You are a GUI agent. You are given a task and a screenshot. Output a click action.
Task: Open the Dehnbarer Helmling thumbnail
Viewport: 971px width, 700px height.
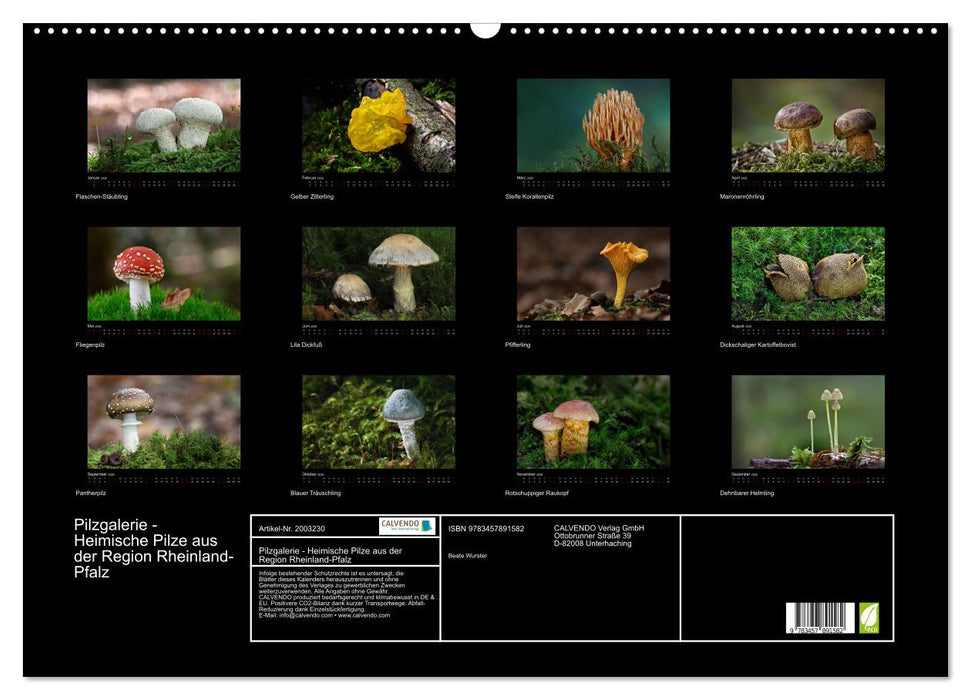point(808,422)
